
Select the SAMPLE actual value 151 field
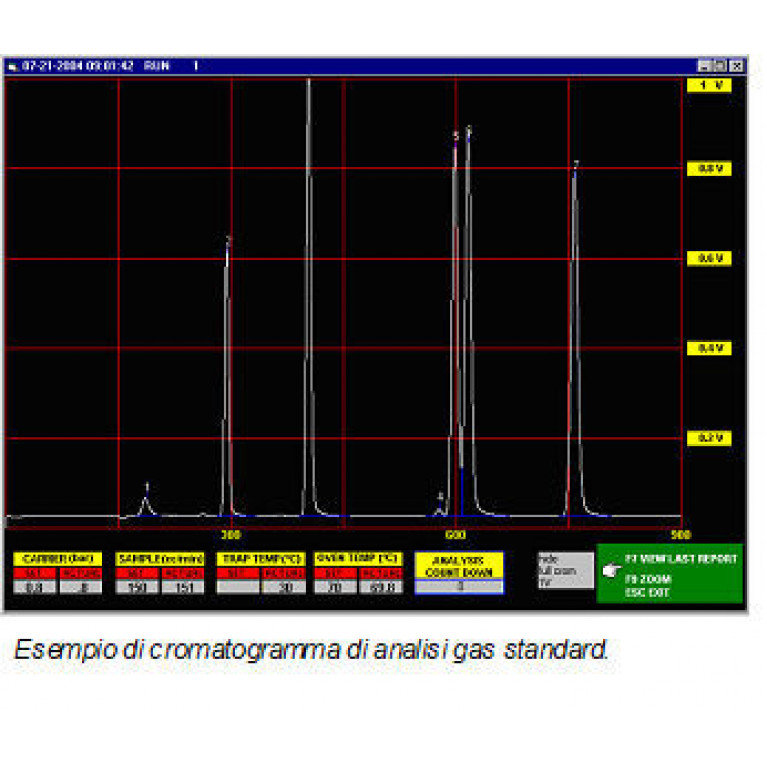[x=183, y=587]
